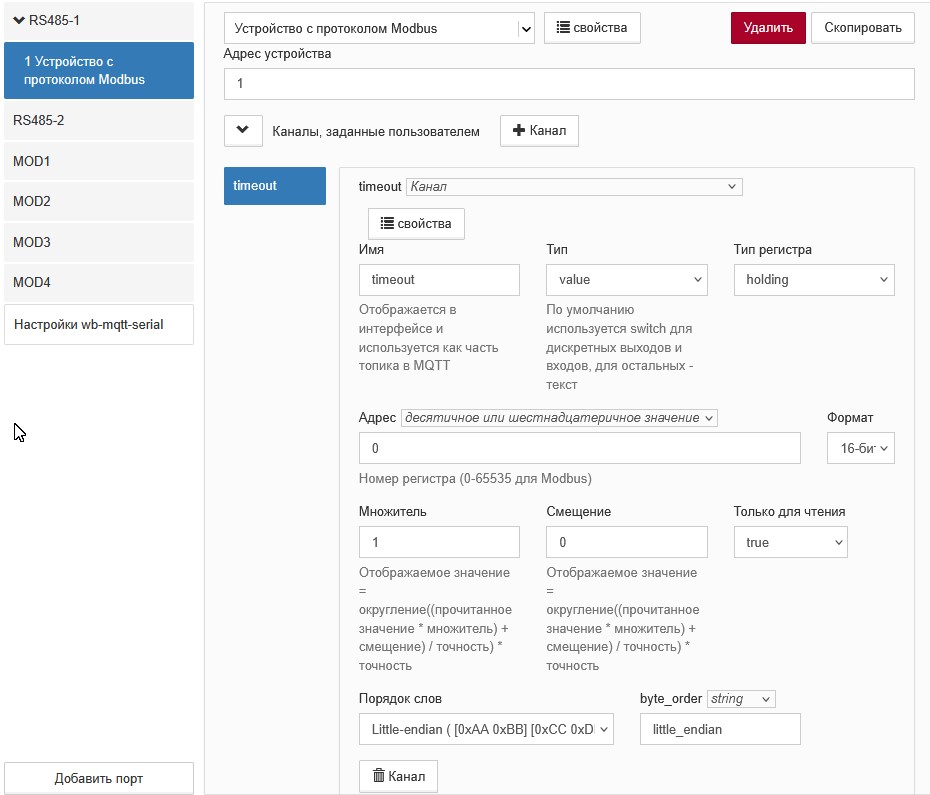Open device properties list button

(592, 28)
